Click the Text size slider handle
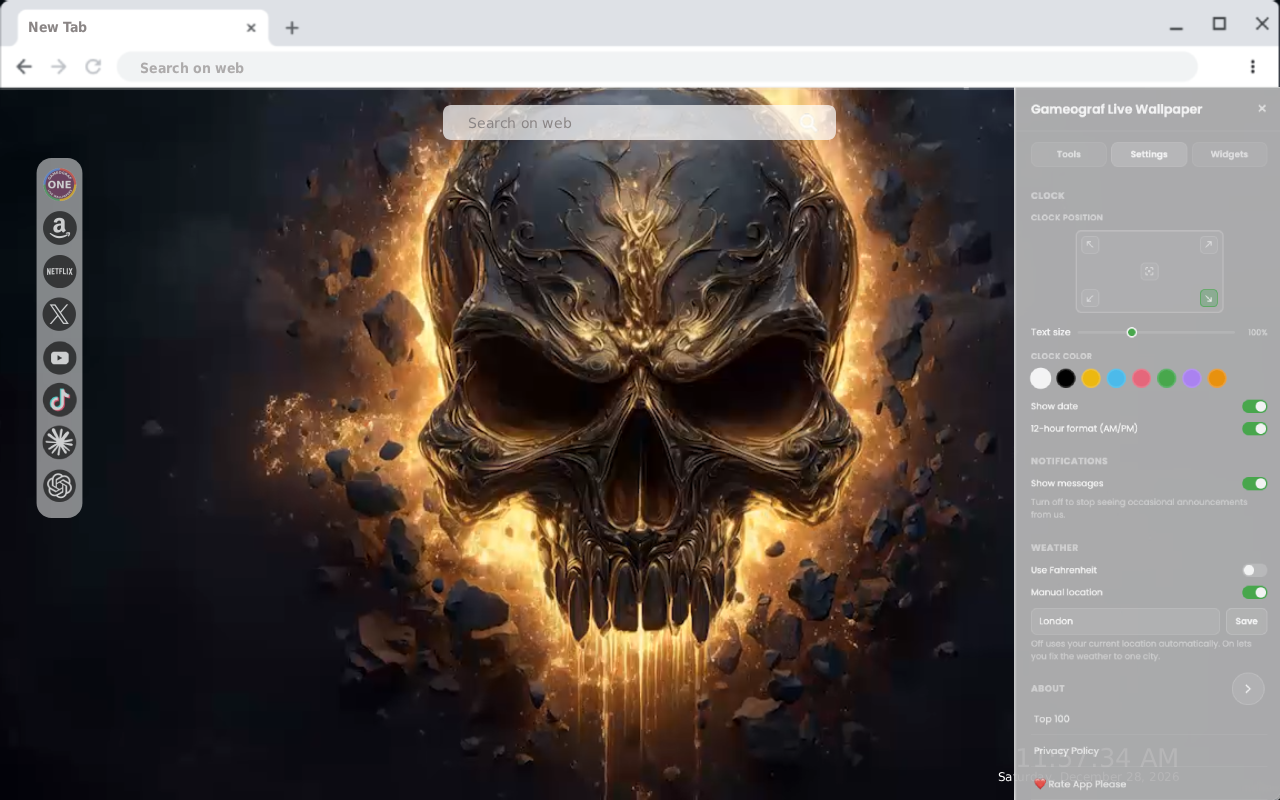1280x800 pixels. pos(1132,332)
